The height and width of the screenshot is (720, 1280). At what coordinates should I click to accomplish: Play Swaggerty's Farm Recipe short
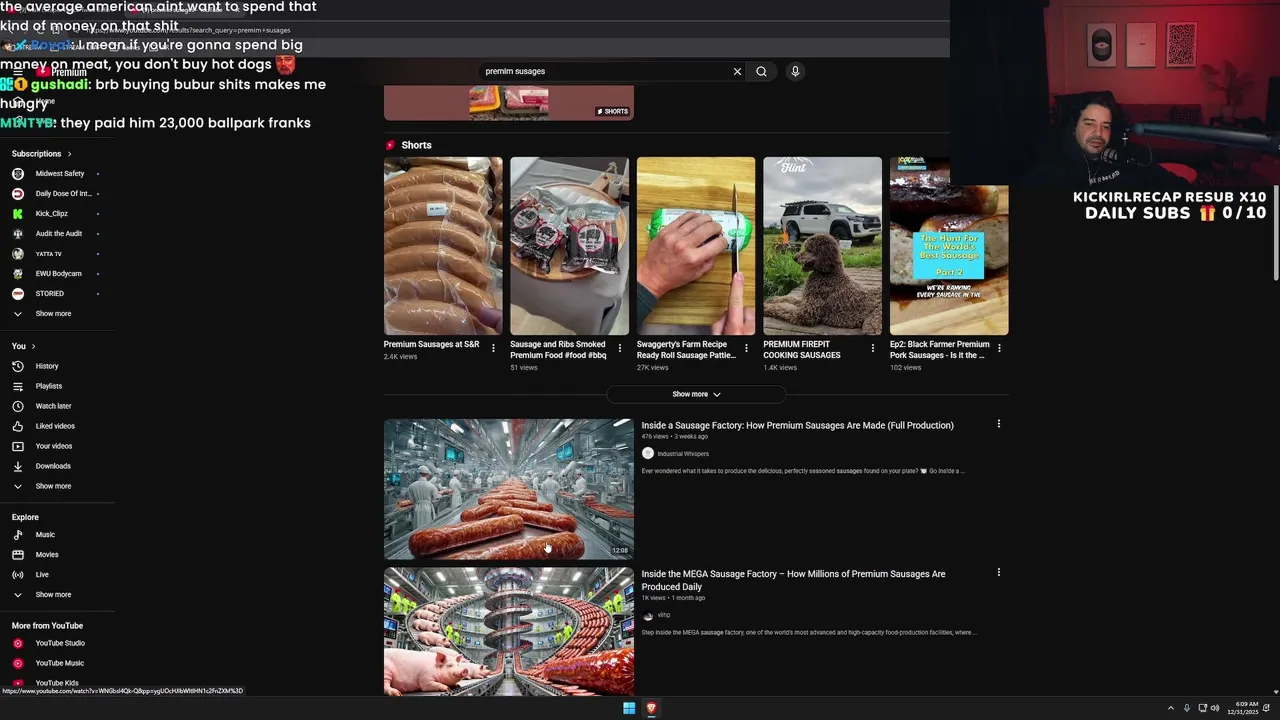(x=696, y=246)
